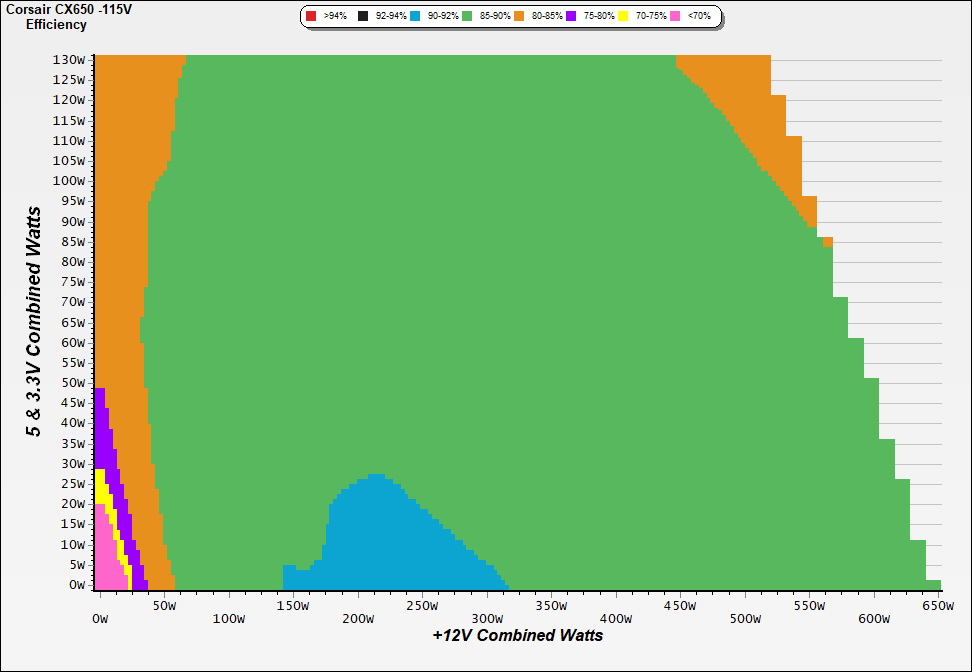Click the +12V Combined Watts axis title
Screen dimensions: 972x672
pyautogui.click(x=517, y=635)
